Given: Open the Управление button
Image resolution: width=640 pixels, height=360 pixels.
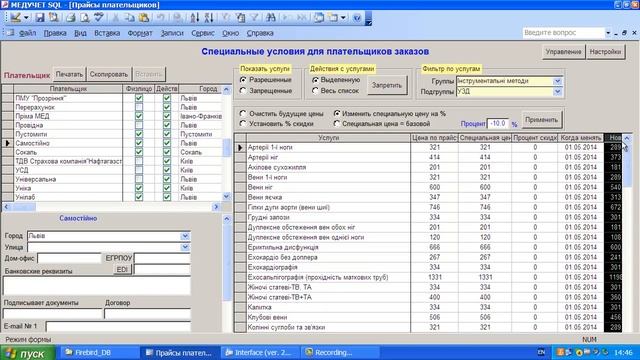Looking at the screenshot, I should point(564,52).
